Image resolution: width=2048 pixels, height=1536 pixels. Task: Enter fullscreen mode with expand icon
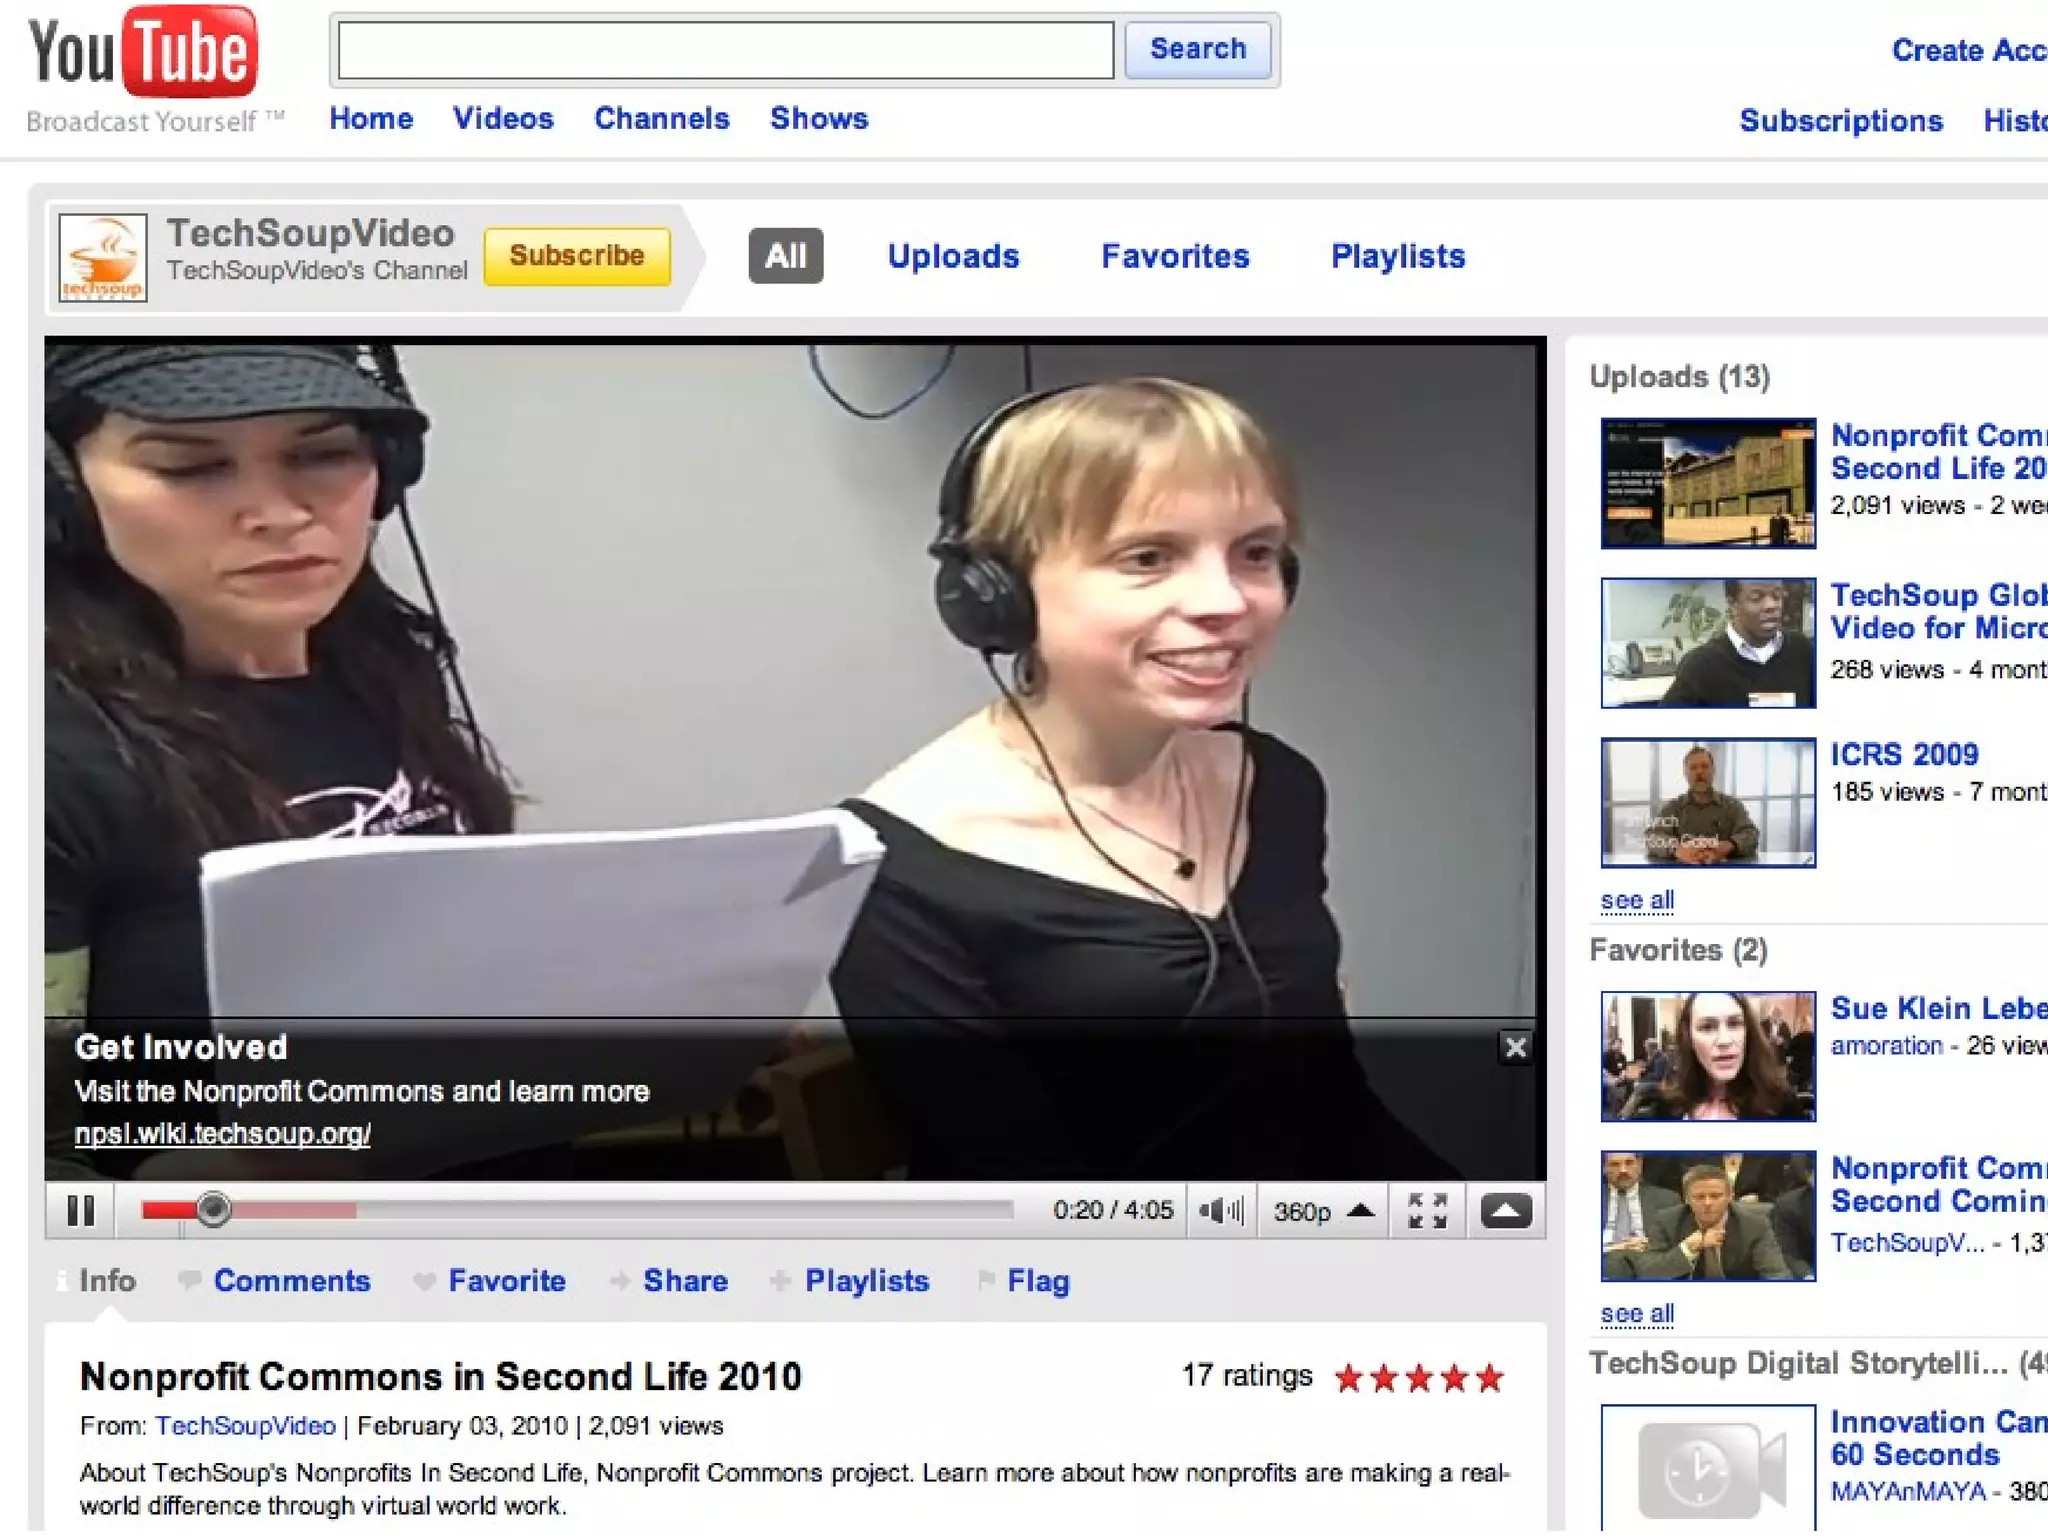1427,1211
